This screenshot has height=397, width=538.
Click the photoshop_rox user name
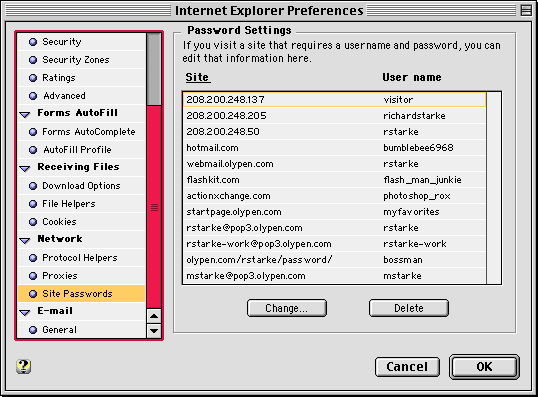point(417,196)
